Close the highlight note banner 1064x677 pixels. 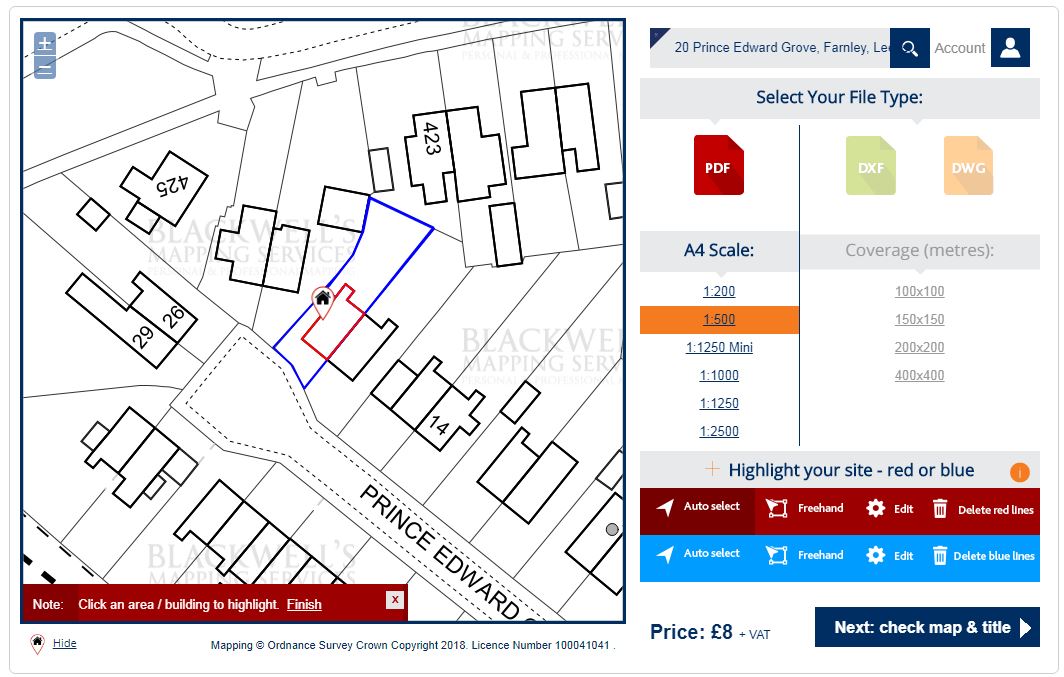pyautogui.click(x=394, y=600)
